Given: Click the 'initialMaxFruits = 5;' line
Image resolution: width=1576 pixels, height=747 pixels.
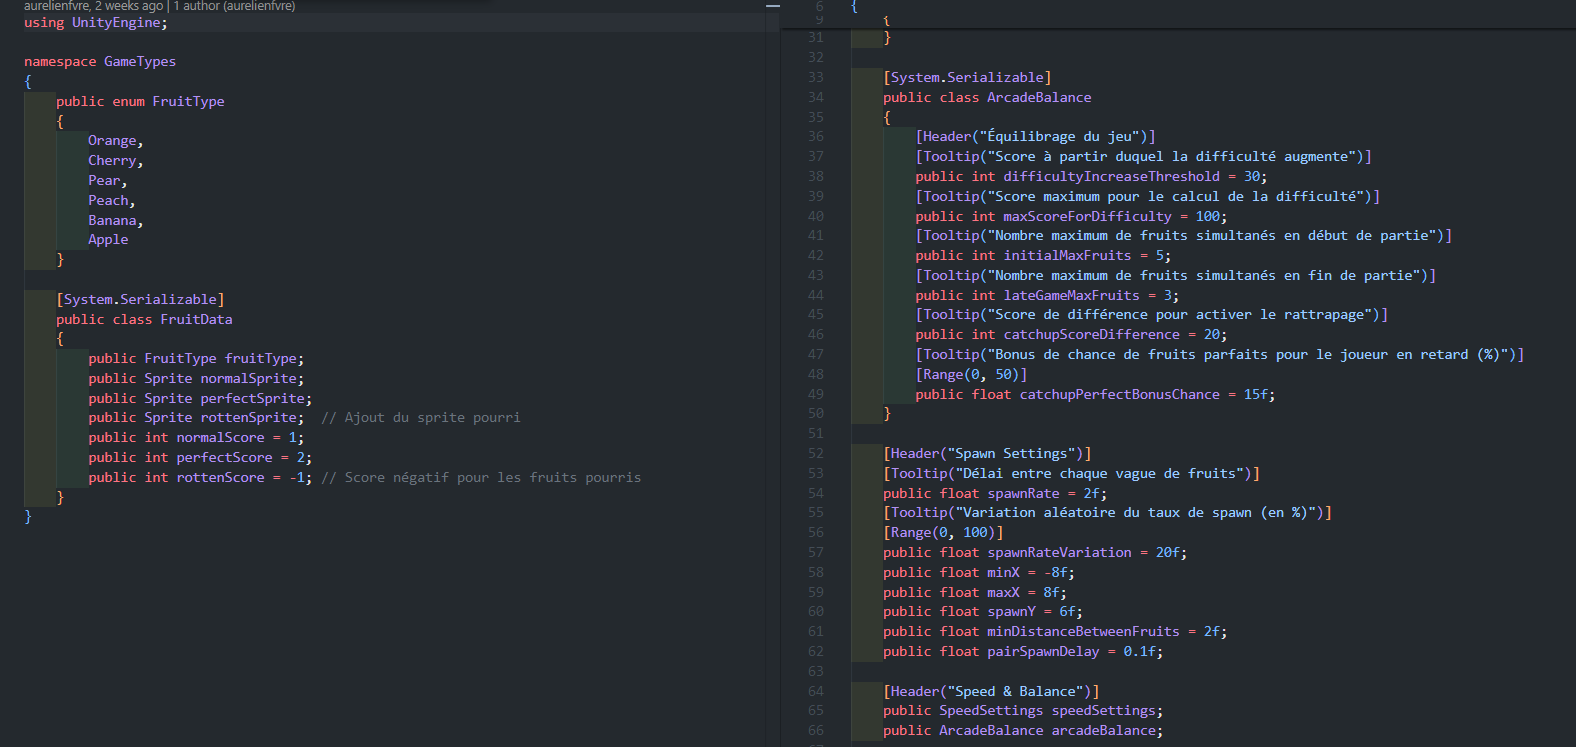Looking at the screenshot, I should (1043, 256).
